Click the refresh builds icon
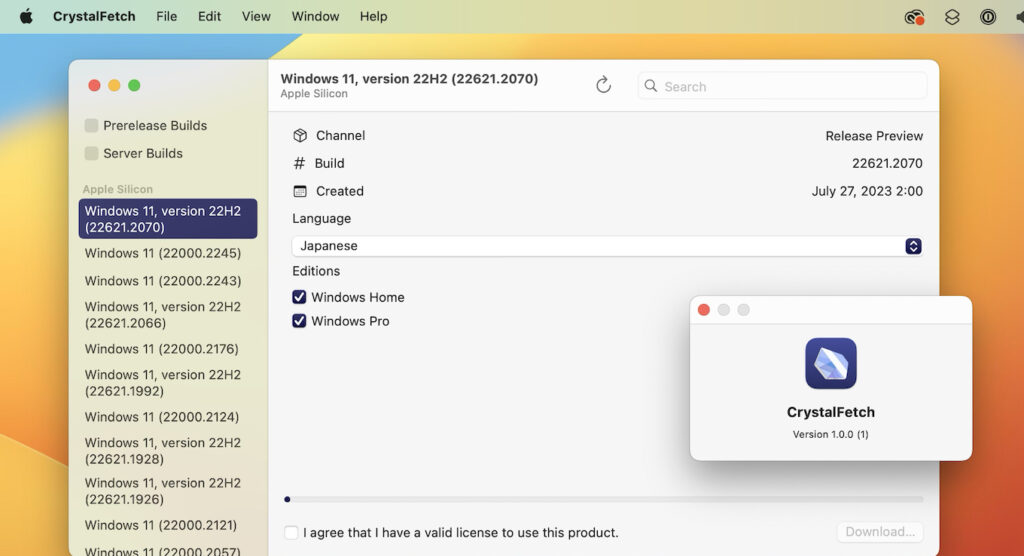The height and width of the screenshot is (556, 1024). [x=603, y=85]
